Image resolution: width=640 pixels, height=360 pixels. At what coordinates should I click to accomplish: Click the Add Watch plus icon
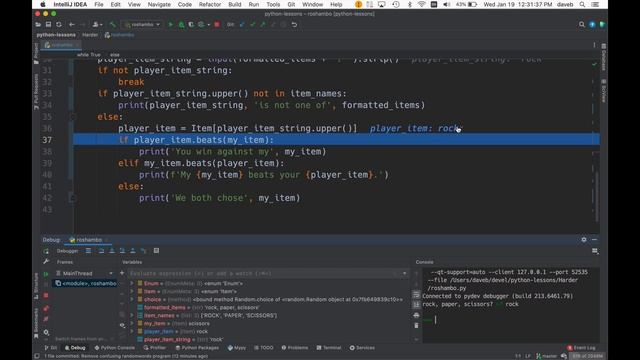pos(122,273)
